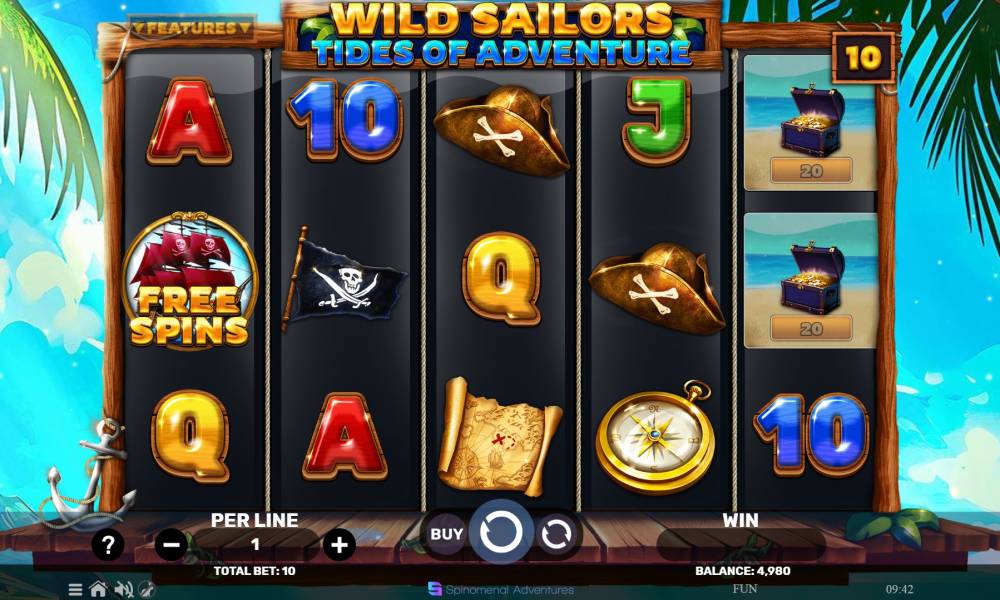Click the number 10 counter sign
Image resolution: width=1000 pixels, height=600 pixels.
tap(864, 58)
